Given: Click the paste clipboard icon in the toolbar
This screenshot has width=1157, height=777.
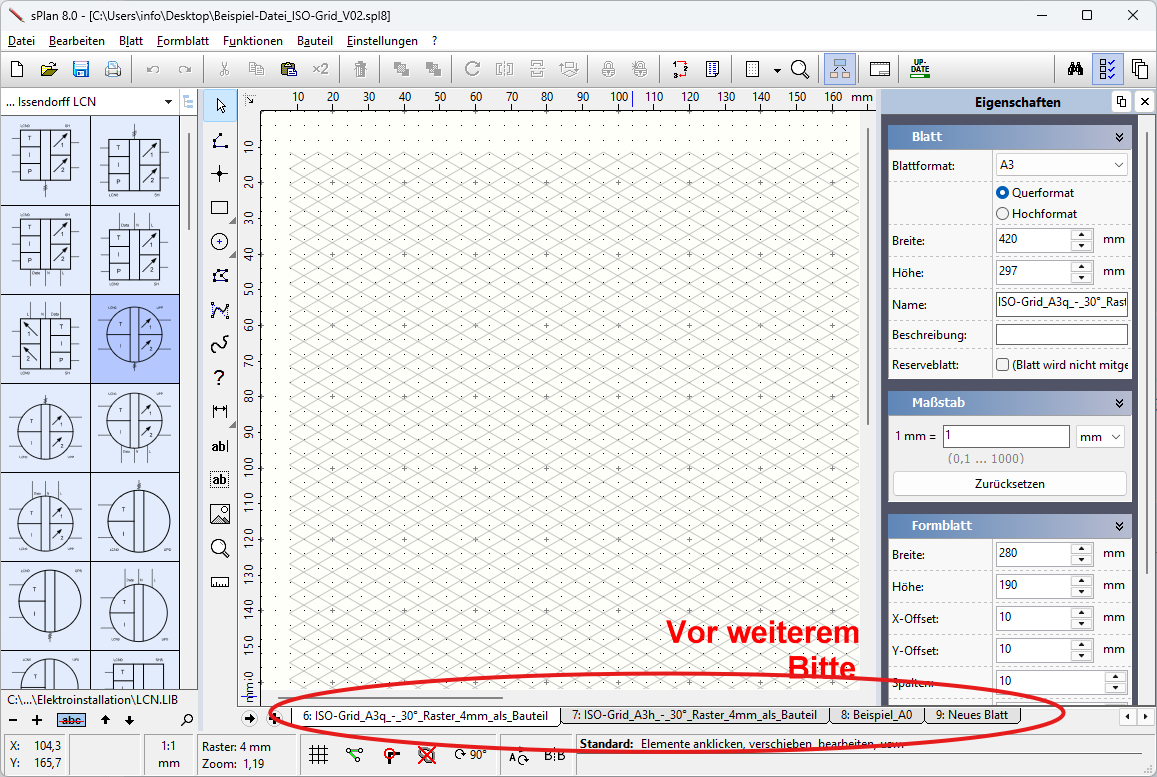Looking at the screenshot, I should pyautogui.click(x=289, y=69).
